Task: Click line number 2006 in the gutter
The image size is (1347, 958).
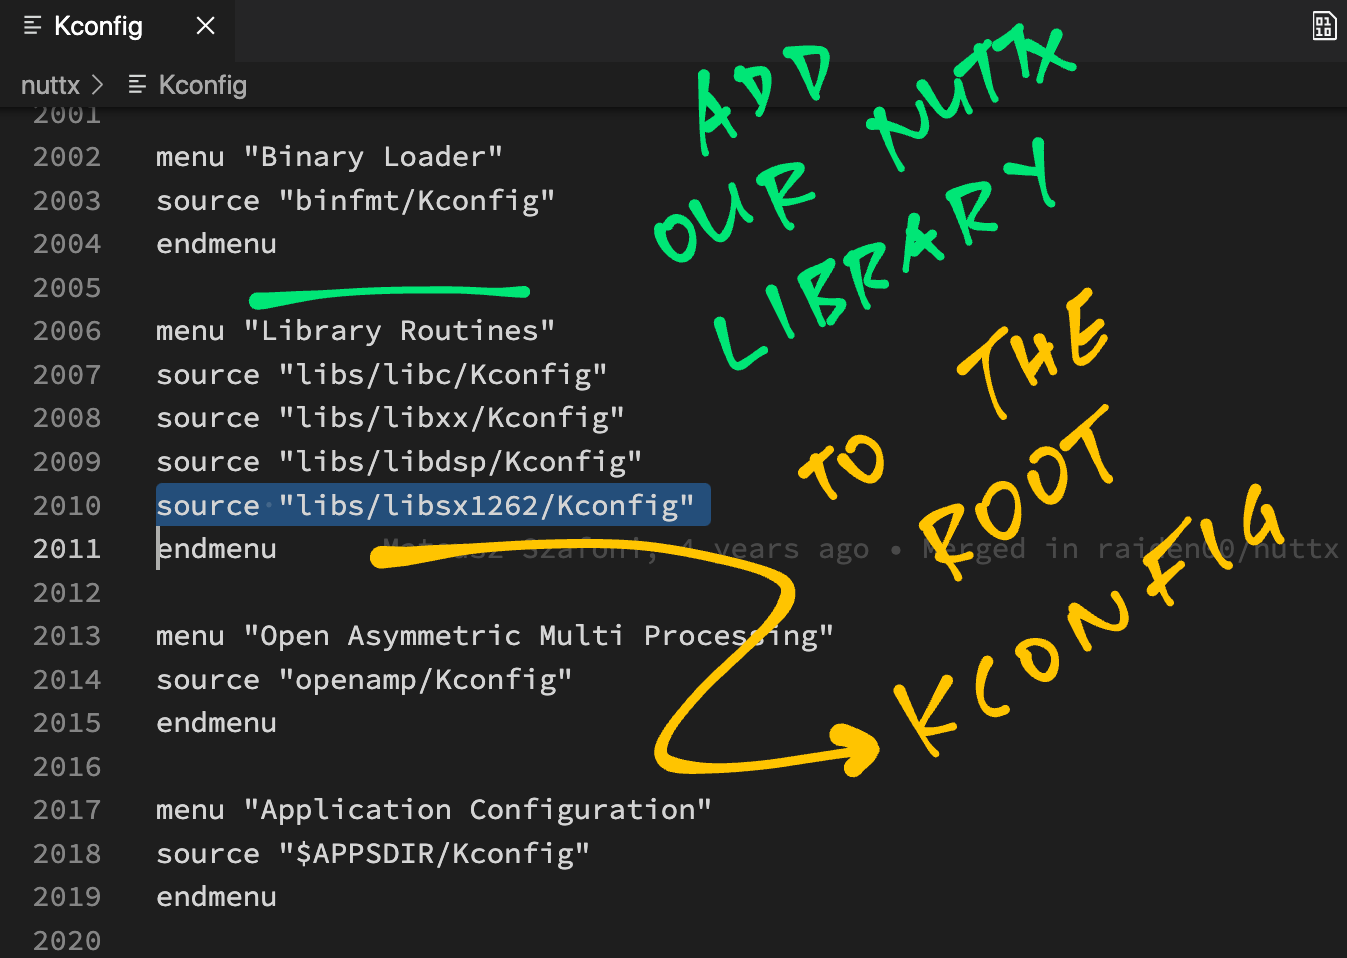Action: pyautogui.click(x=67, y=331)
